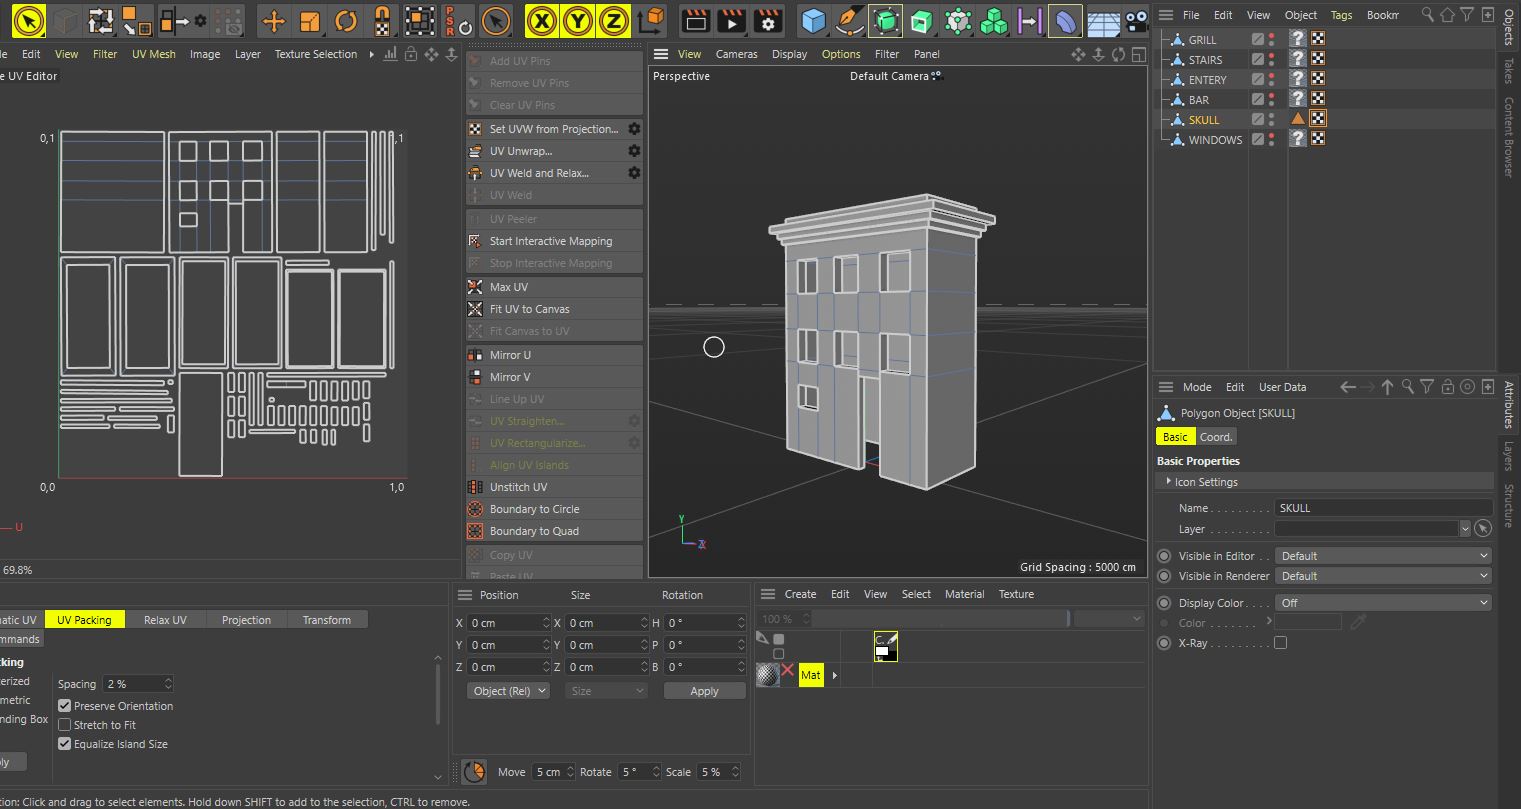Click the Move step stepper arrows
This screenshot has width=1521, height=809.
(x=570, y=772)
